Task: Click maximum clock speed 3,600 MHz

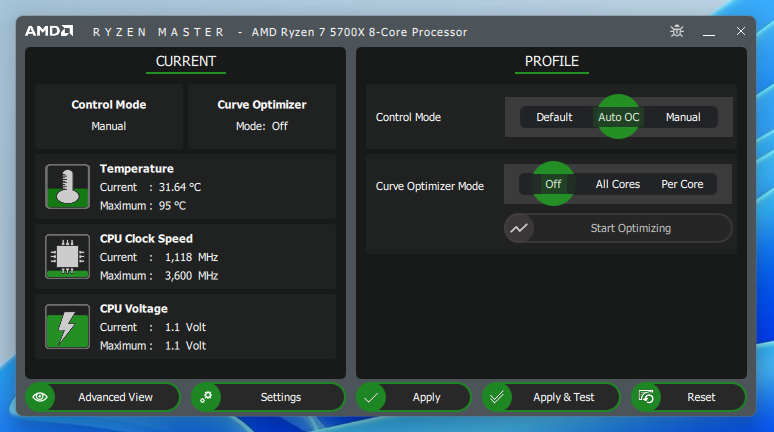Action: (192, 275)
